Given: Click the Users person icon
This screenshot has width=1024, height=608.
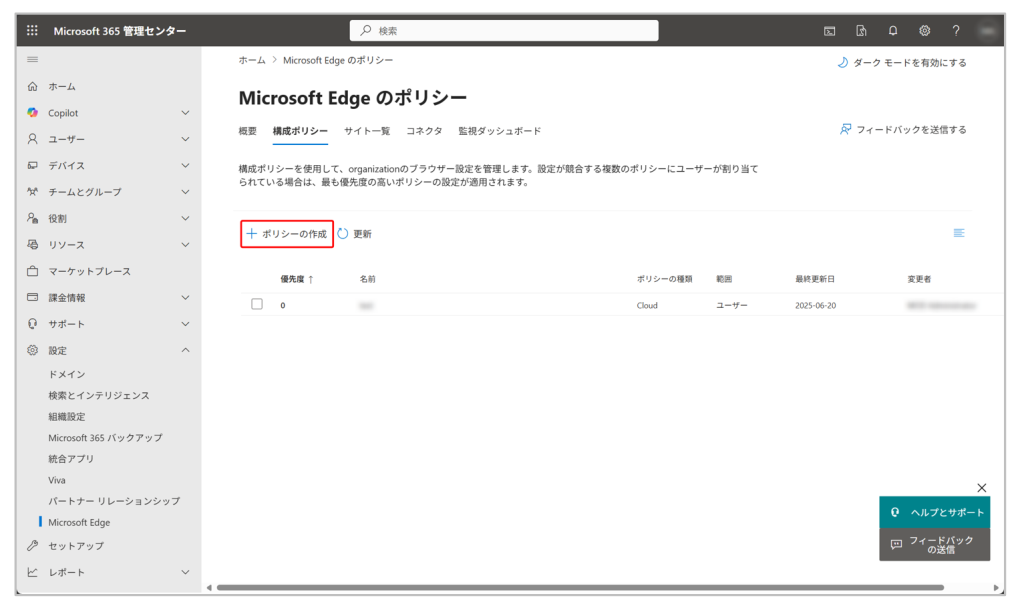Looking at the screenshot, I should point(33,139).
